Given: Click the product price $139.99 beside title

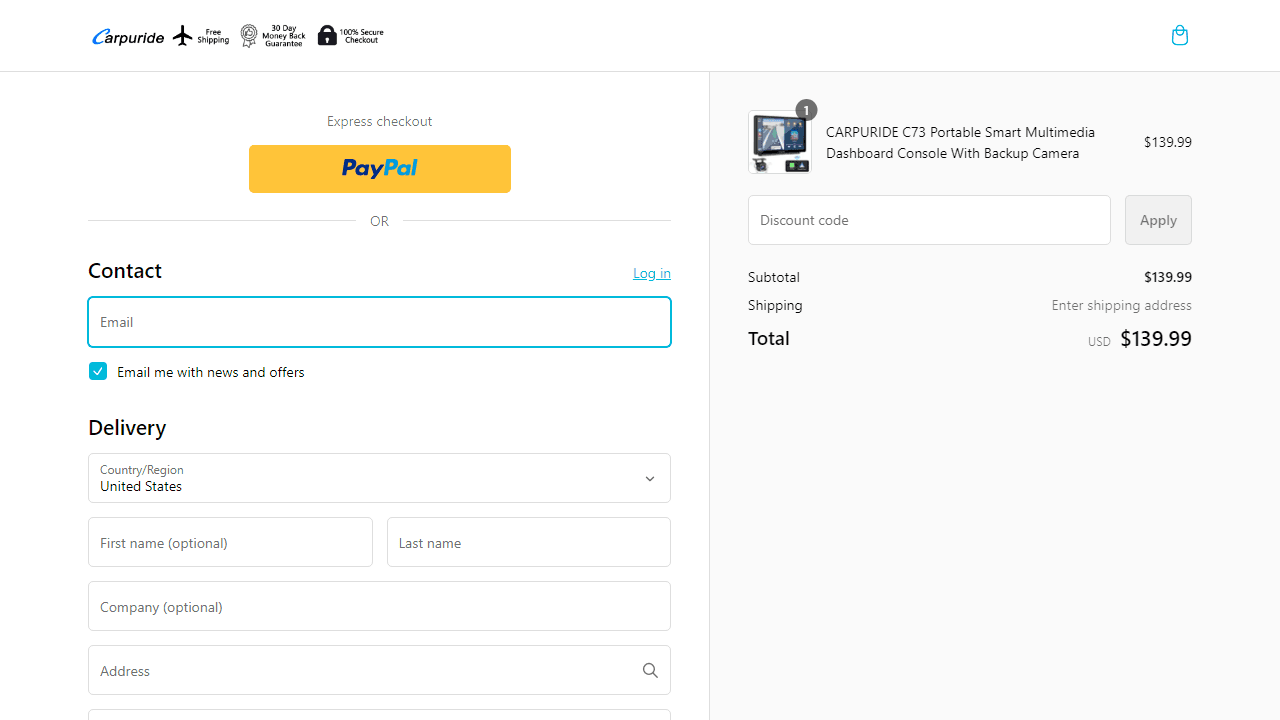Looking at the screenshot, I should (x=1168, y=142).
